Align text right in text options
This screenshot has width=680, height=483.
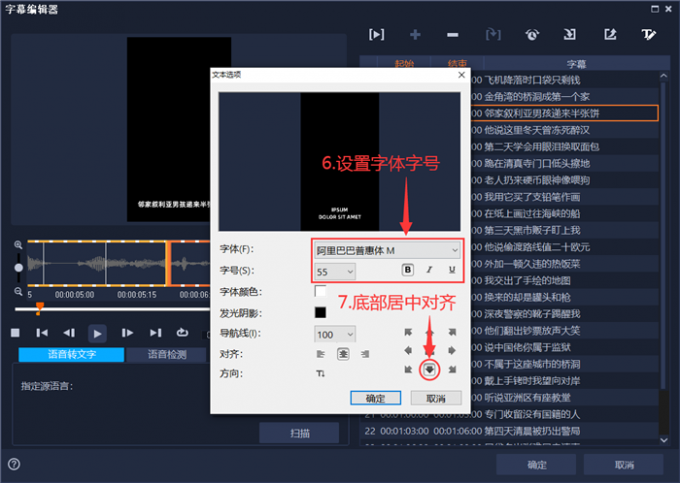pos(365,354)
